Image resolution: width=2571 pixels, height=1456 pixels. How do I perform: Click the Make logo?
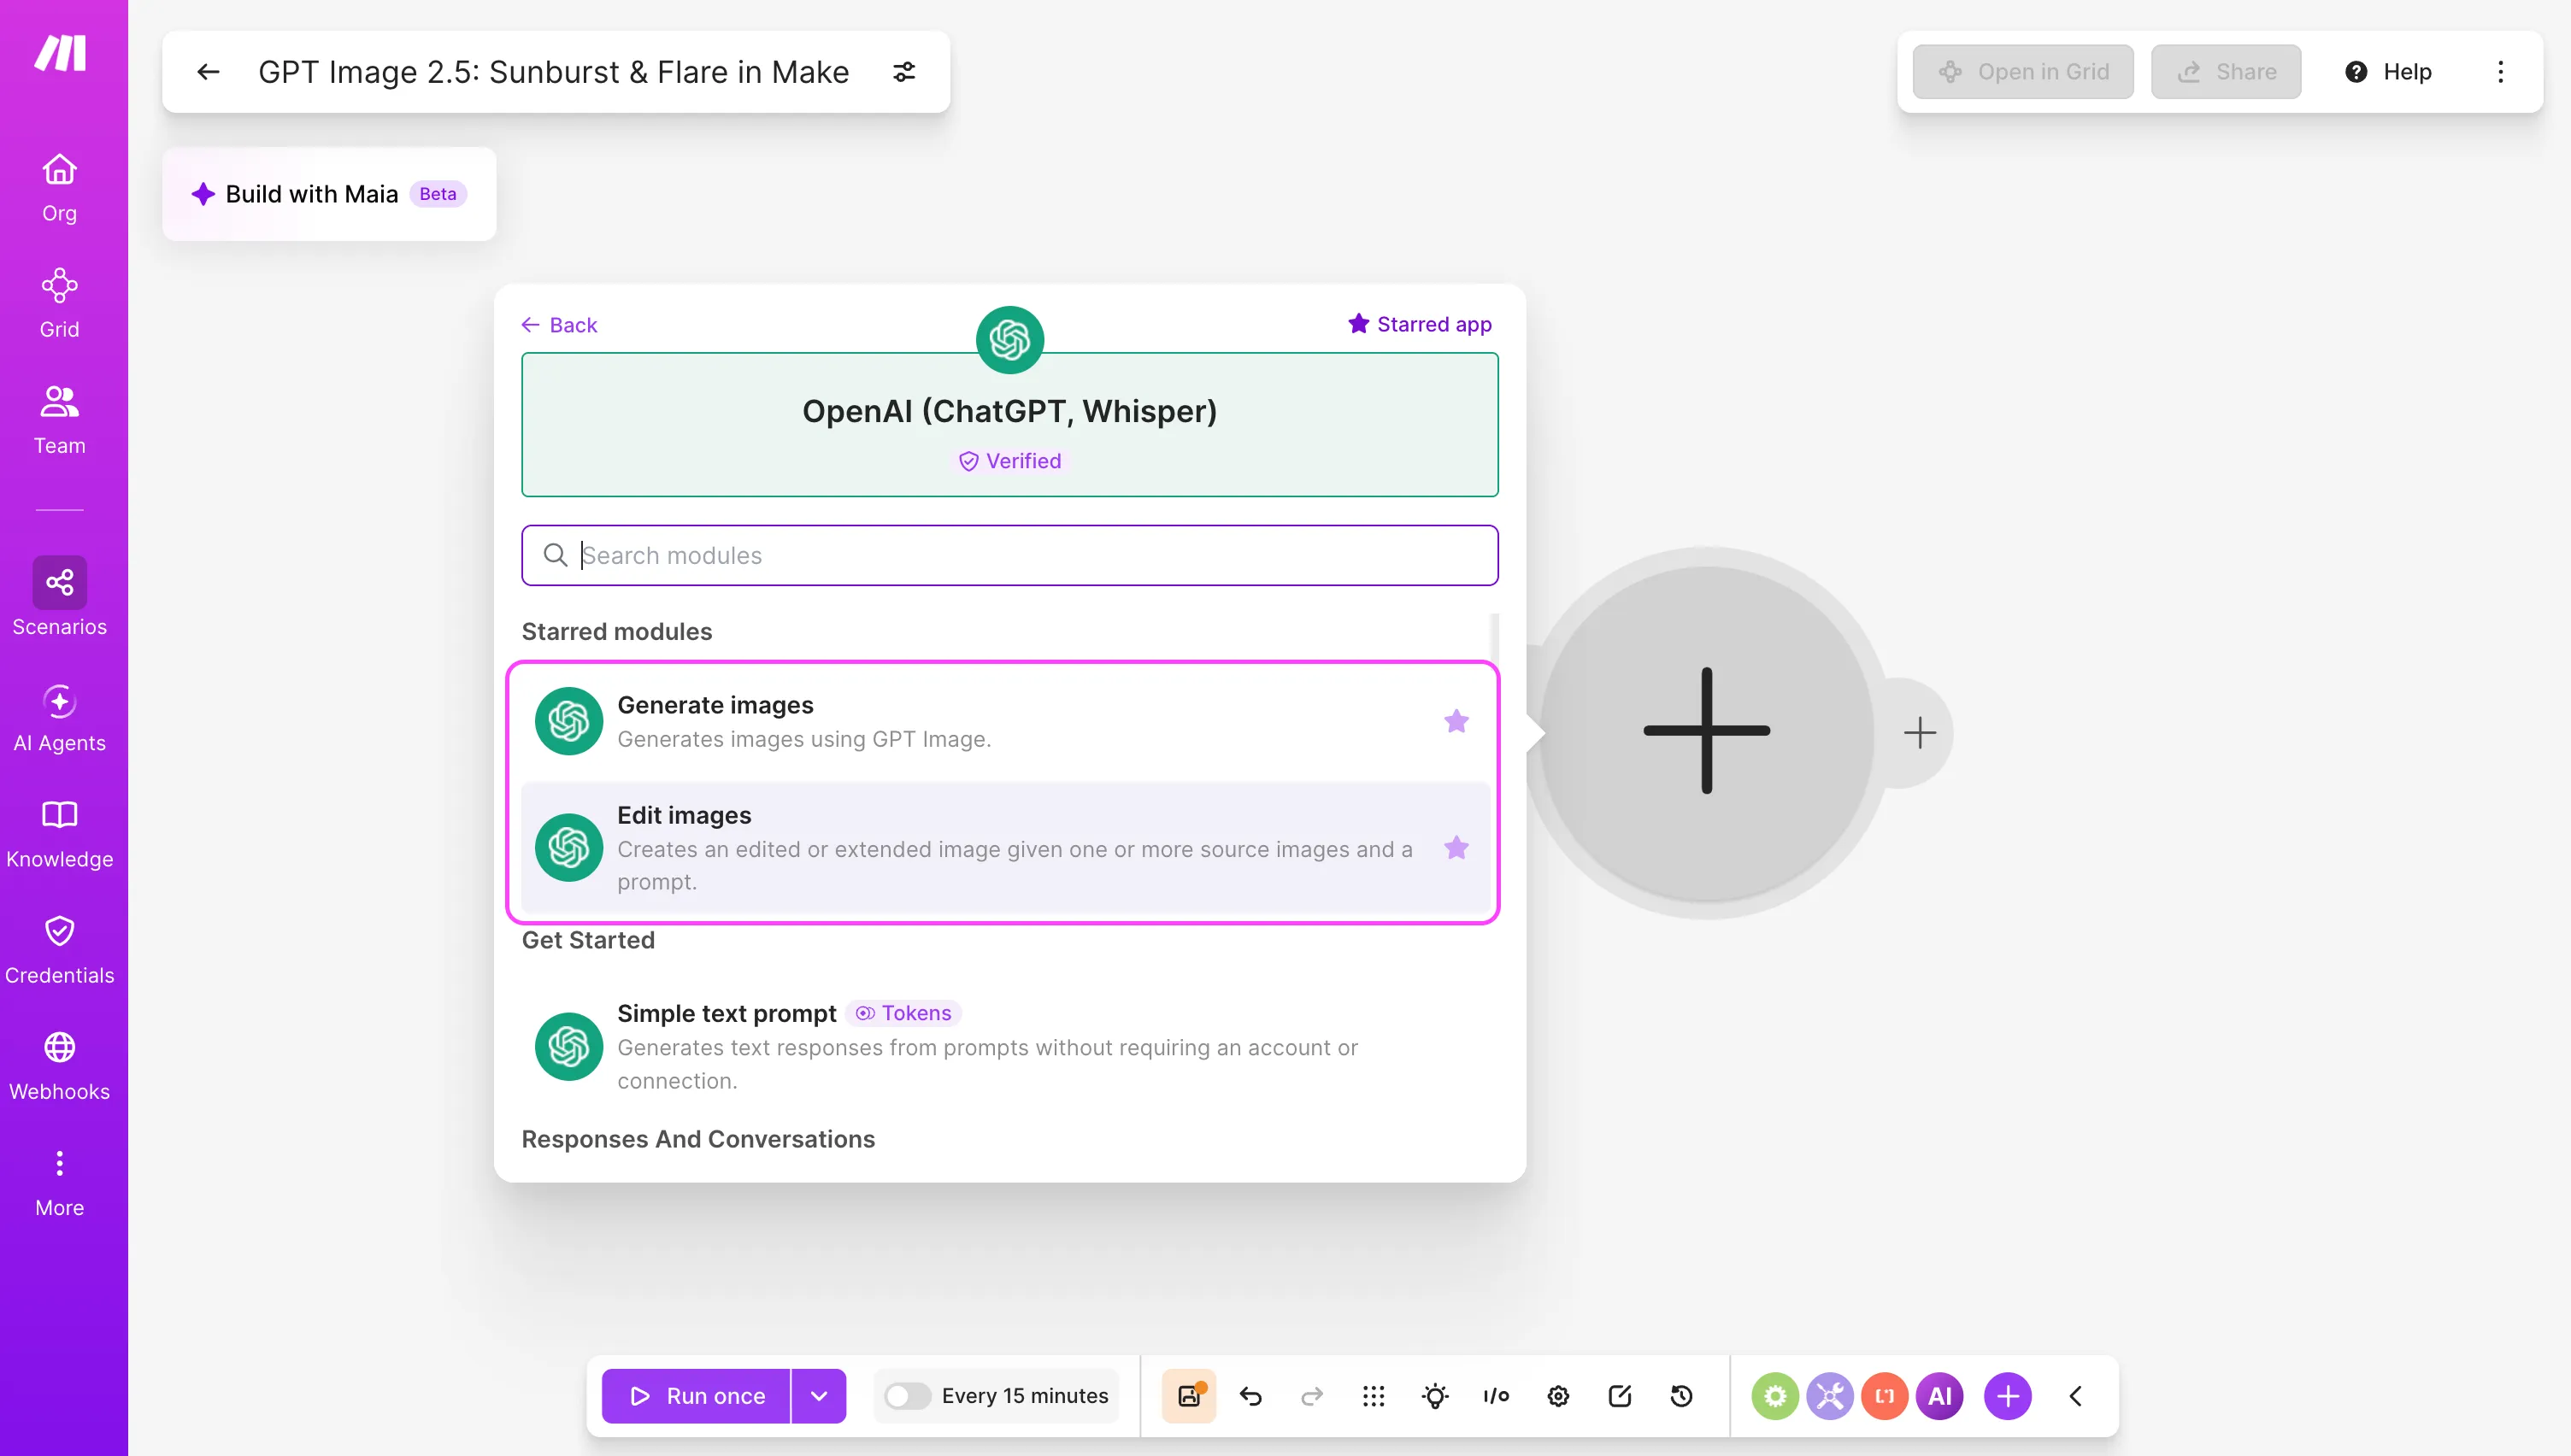[60, 53]
